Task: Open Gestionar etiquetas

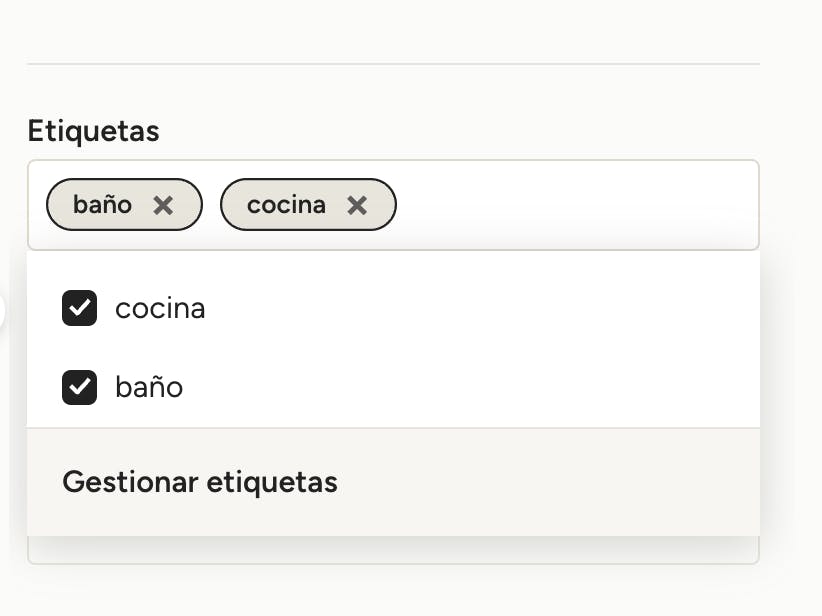Action: [x=200, y=482]
